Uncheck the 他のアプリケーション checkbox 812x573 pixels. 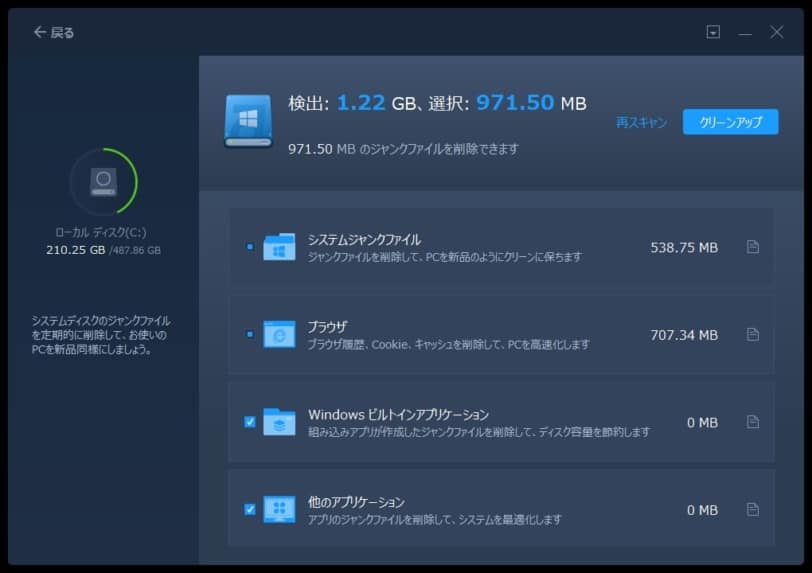click(250, 509)
